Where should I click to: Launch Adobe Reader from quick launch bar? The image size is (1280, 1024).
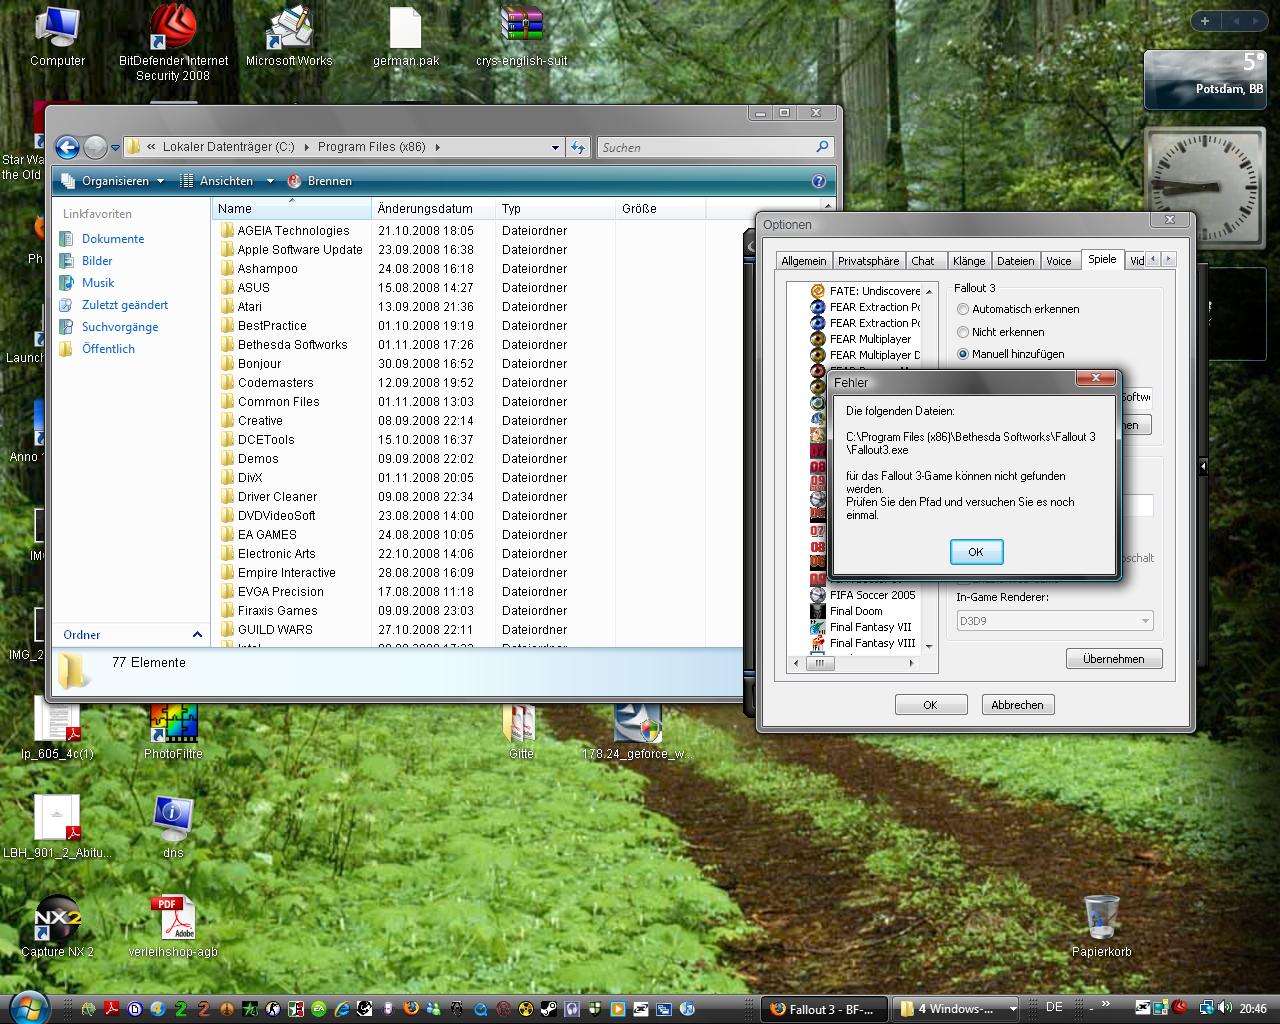pyautogui.click(x=111, y=1009)
